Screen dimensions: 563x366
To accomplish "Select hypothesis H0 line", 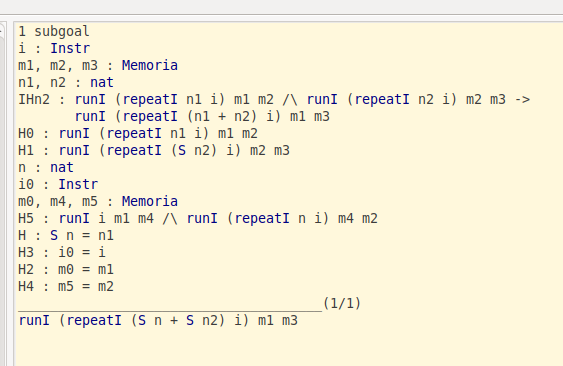I will click(138, 134).
